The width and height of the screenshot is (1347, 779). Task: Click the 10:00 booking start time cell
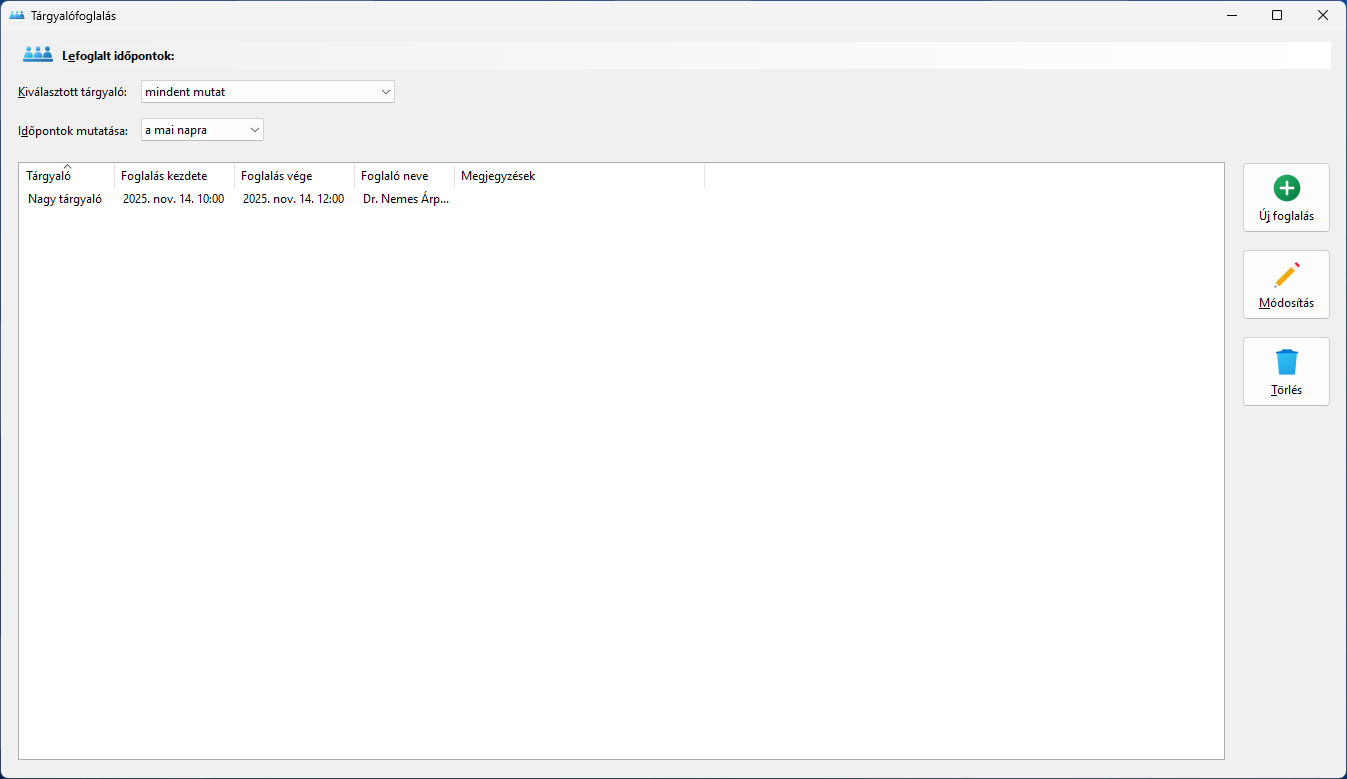(x=173, y=199)
